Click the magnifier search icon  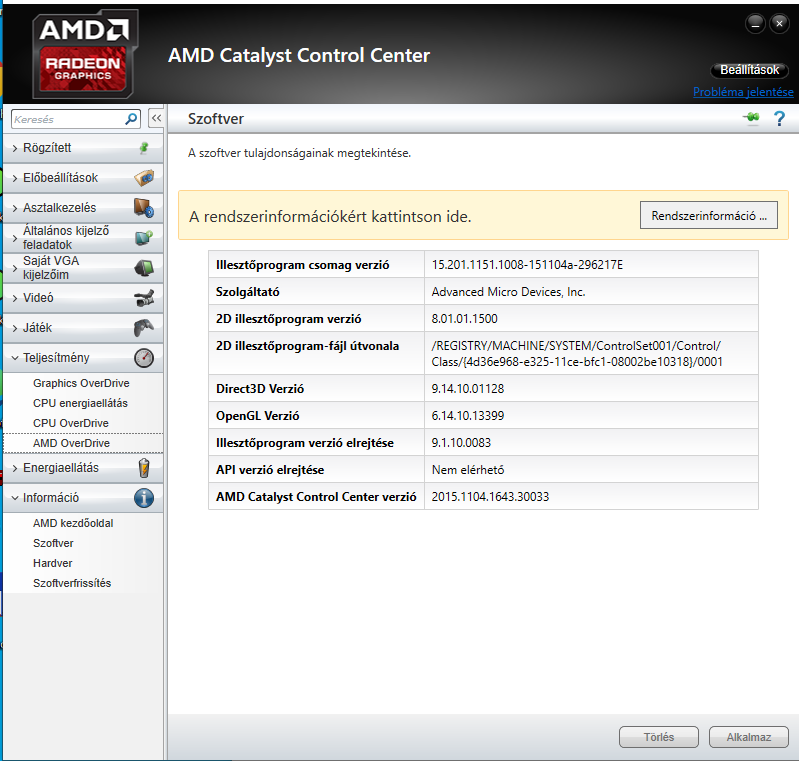click(x=131, y=119)
